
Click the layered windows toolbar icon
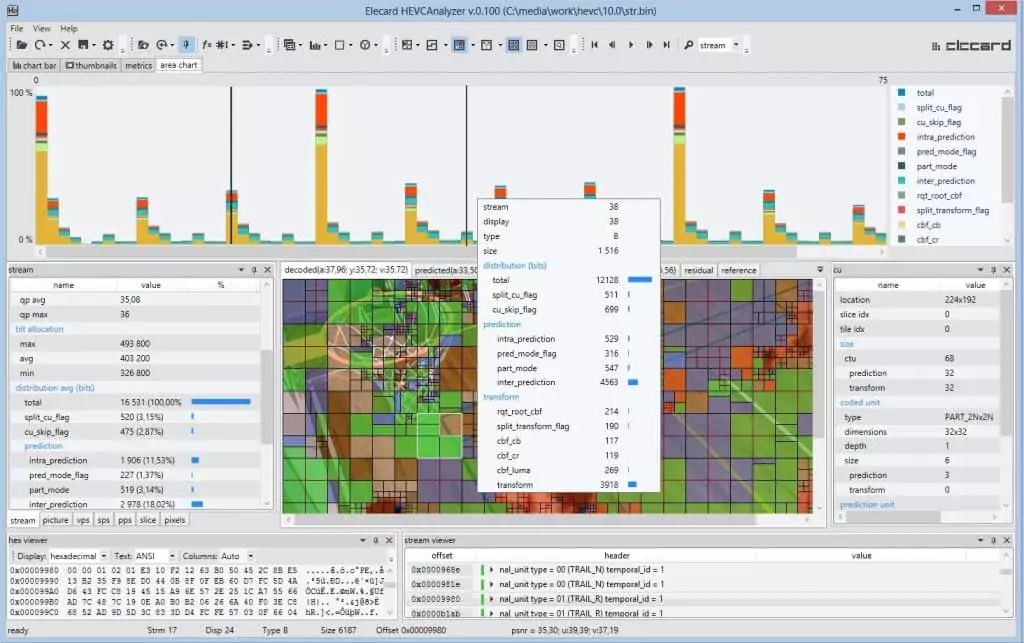[289, 45]
